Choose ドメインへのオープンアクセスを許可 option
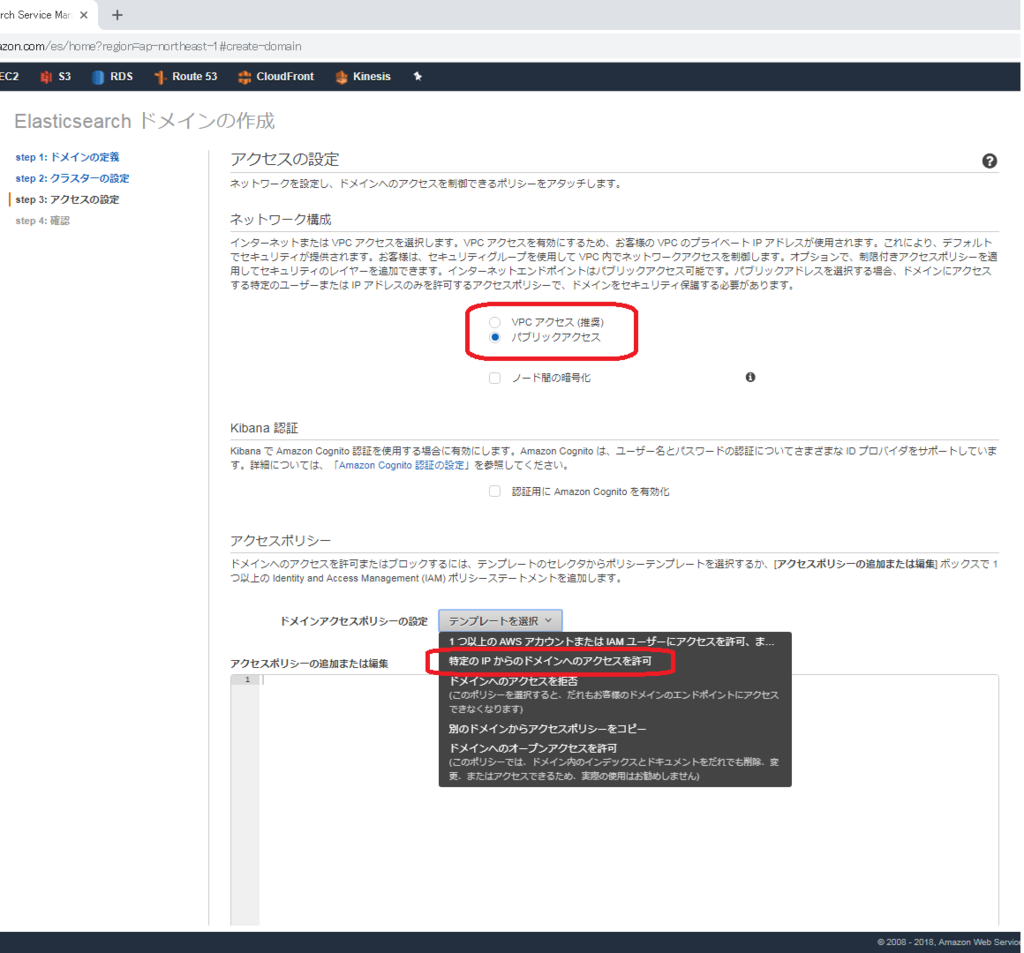The image size is (1024, 953). tap(614, 762)
